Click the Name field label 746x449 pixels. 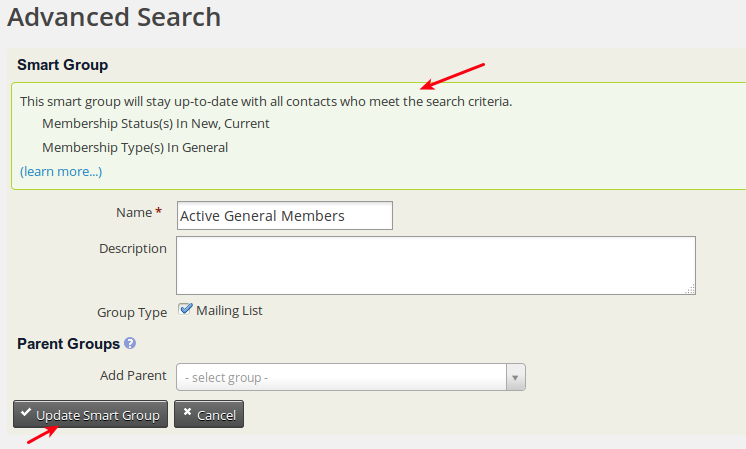[x=134, y=213]
